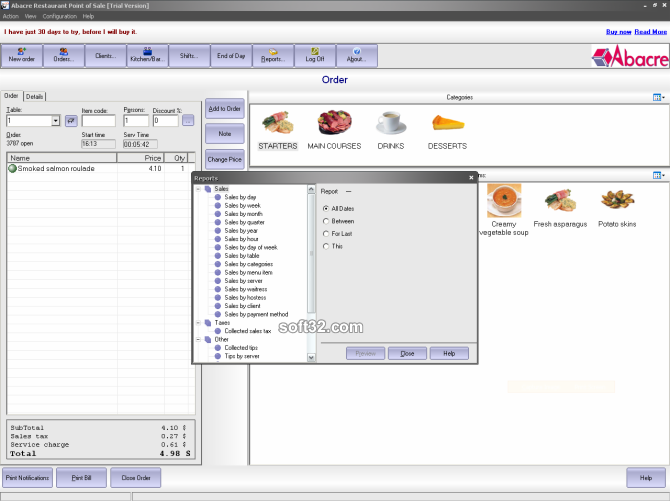This screenshot has width=670, height=501.
Task: Choose the Between radio option
Action: click(326, 221)
